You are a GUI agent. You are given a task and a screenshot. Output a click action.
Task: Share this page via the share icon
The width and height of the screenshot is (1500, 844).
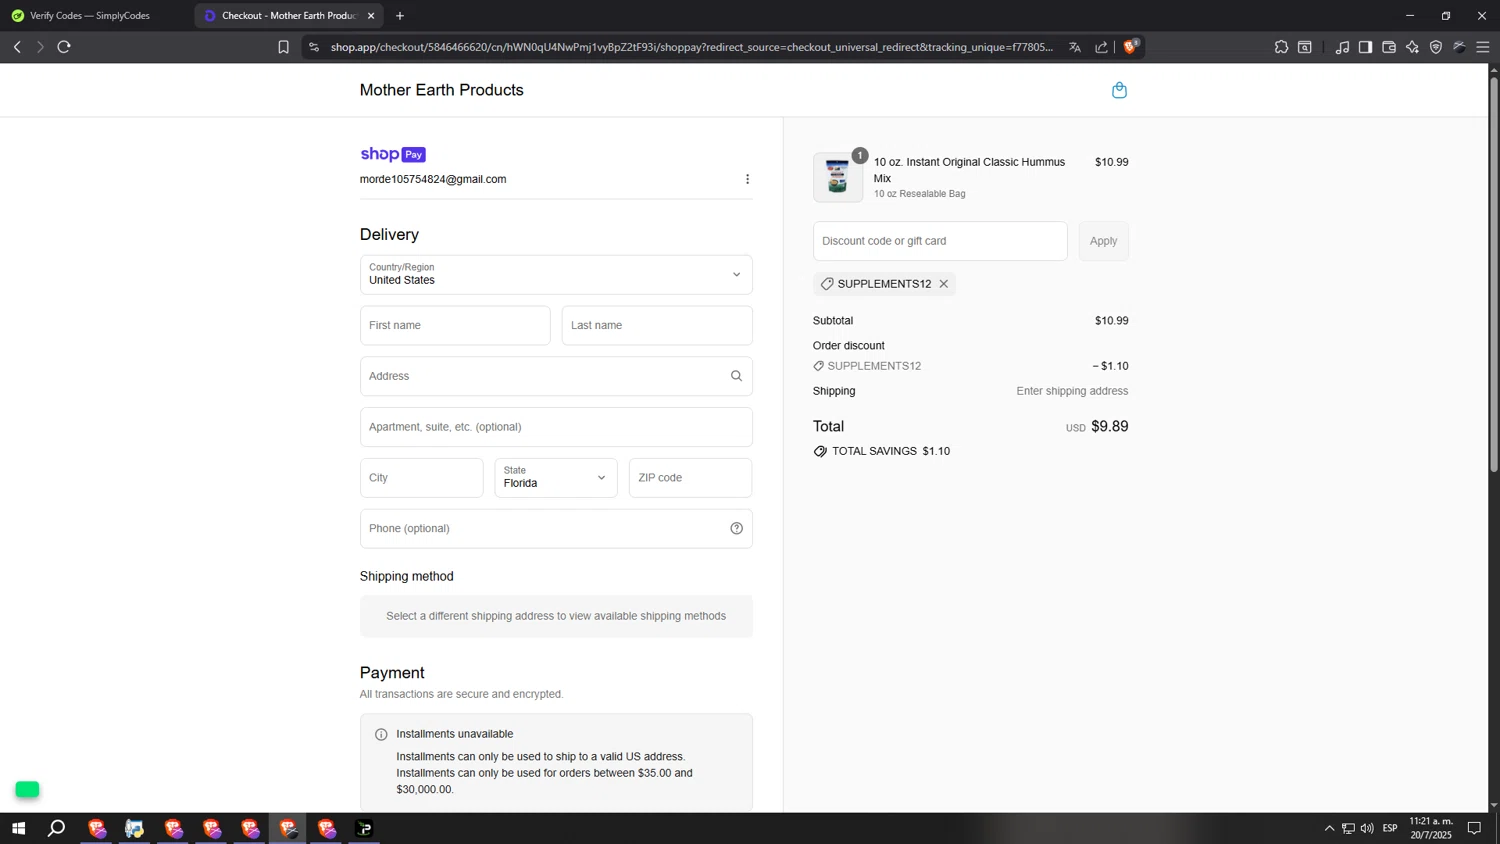[x=1101, y=47]
